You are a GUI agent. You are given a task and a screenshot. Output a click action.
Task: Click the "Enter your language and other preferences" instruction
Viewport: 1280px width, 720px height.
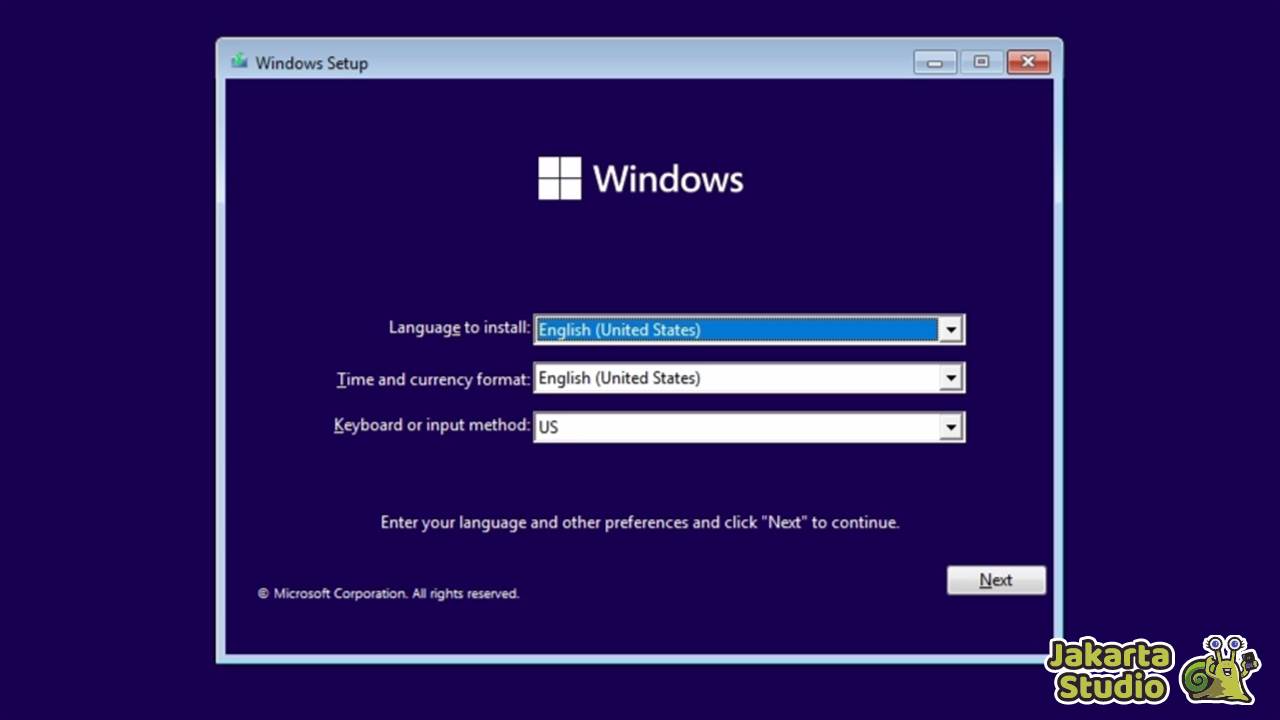tap(640, 522)
